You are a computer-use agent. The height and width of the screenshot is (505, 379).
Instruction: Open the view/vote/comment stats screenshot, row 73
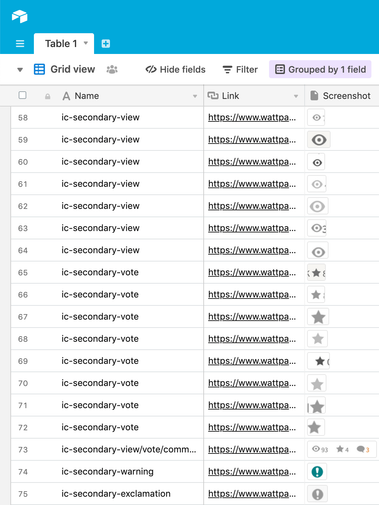(x=342, y=449)
